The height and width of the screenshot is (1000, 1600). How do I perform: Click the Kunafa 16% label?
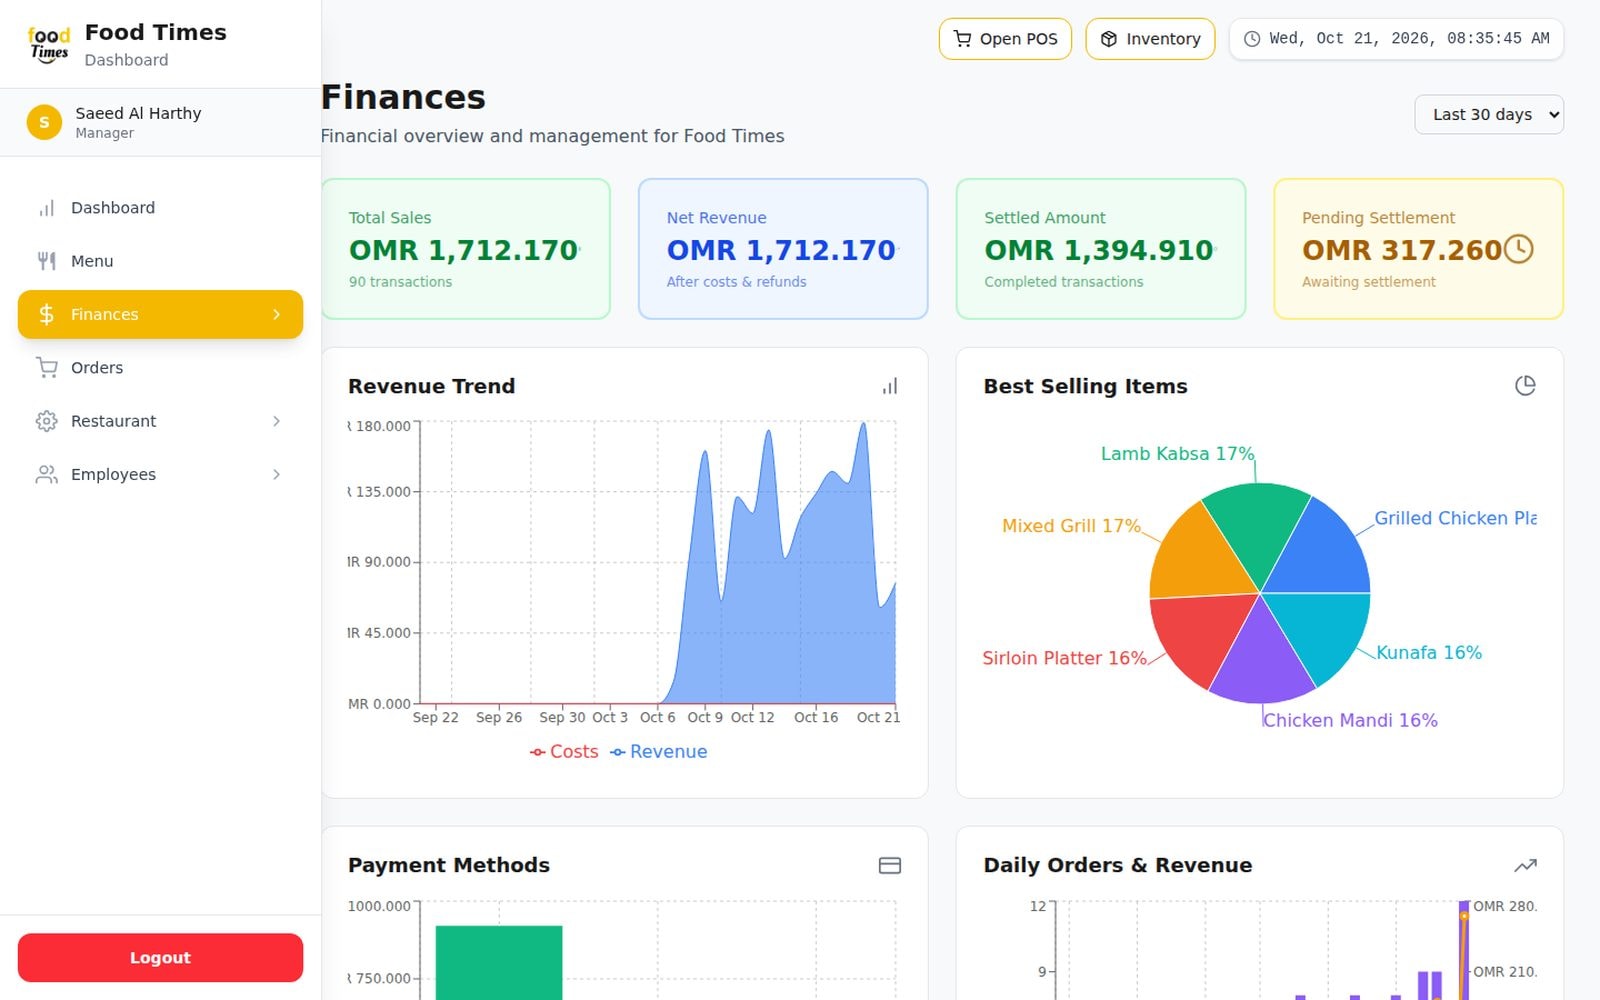[x=1429, y=653]
